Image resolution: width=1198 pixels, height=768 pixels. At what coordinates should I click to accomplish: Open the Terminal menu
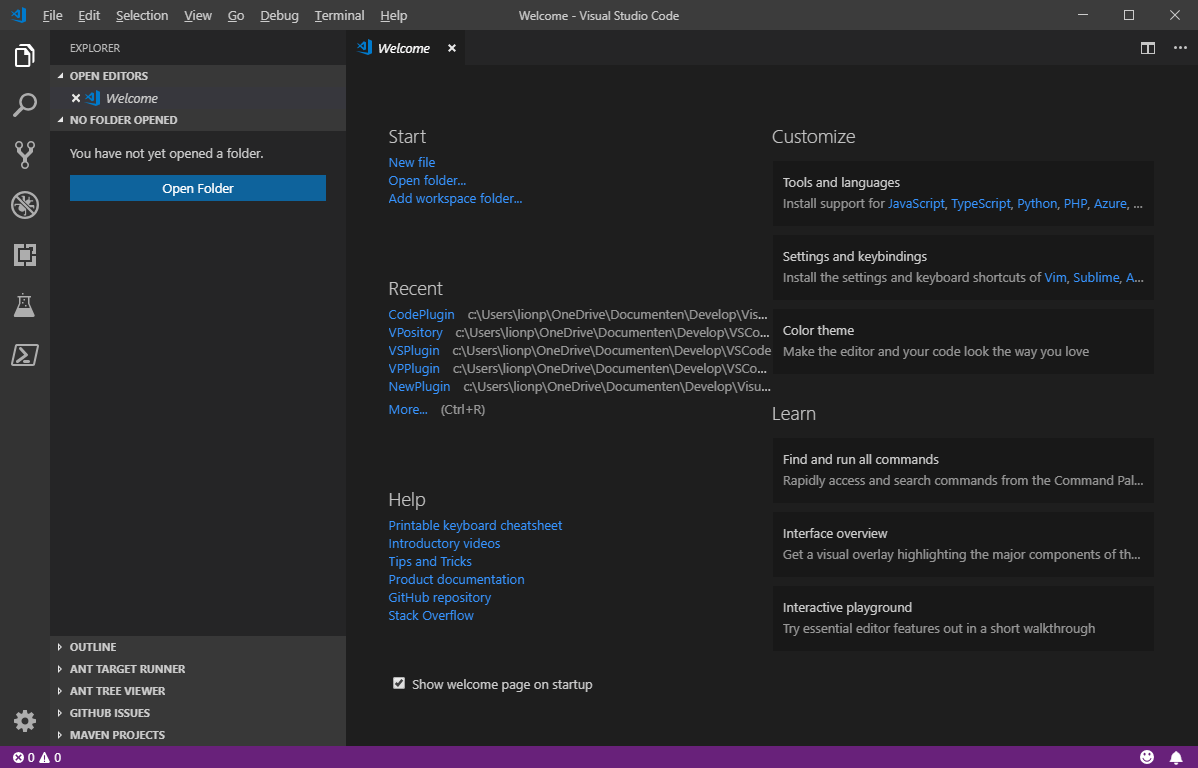(x=339, y=15)
